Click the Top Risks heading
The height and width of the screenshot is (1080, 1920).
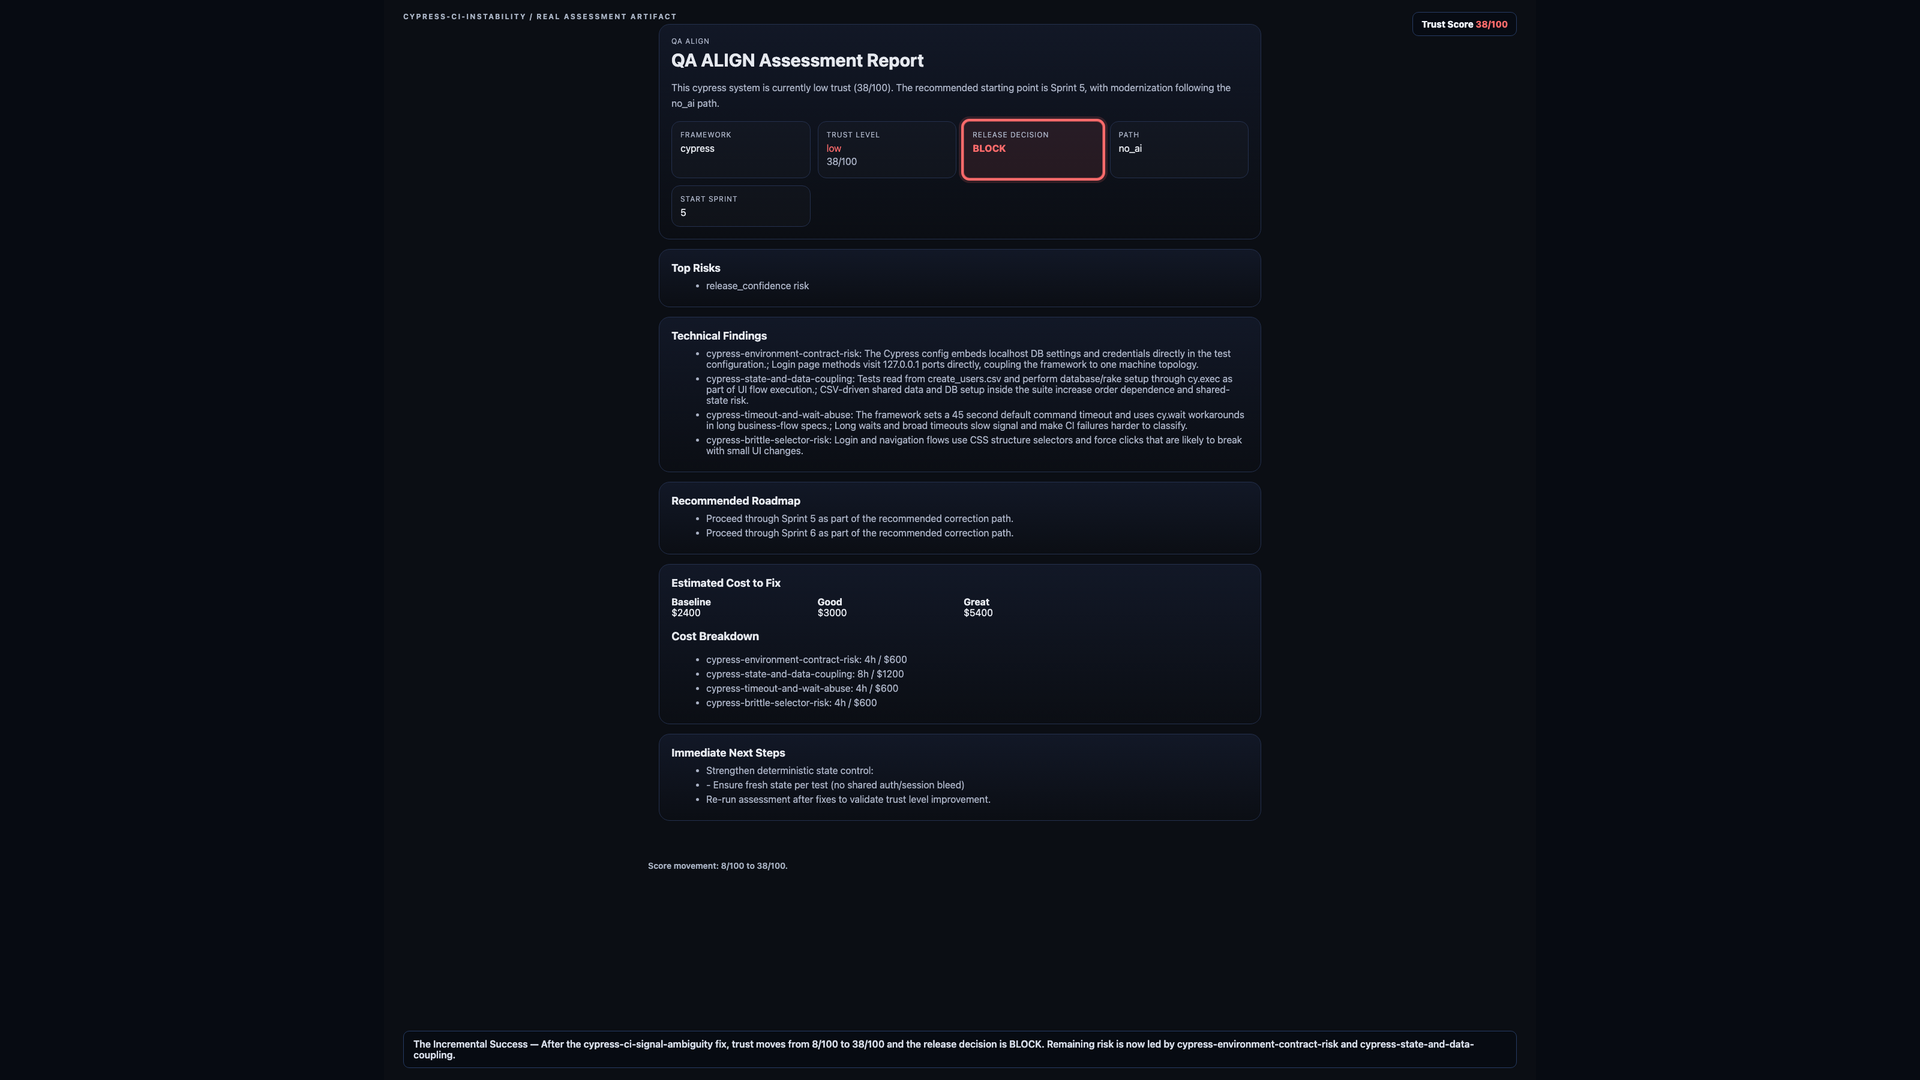pyautogui.click(x=696, y=268)
